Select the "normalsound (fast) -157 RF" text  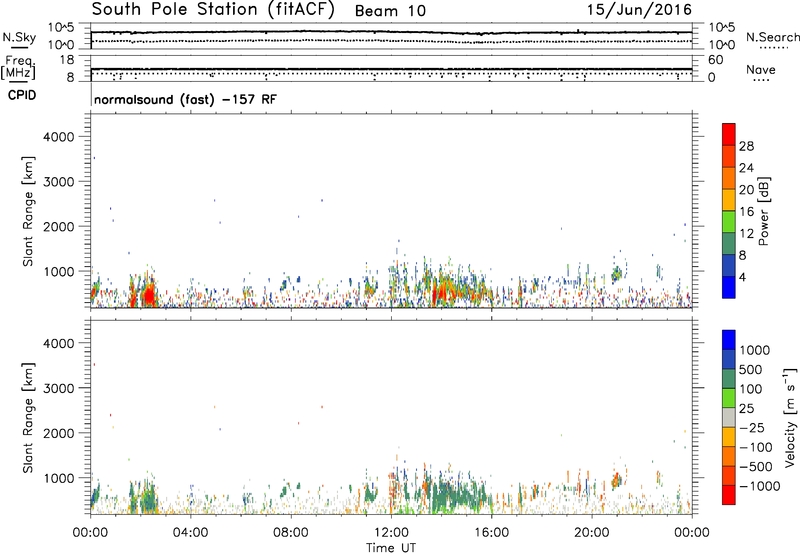(185, 99)
